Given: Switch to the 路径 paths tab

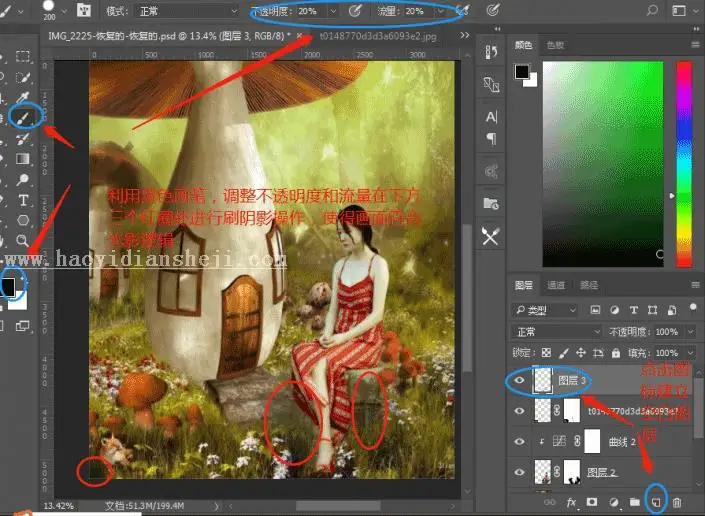Looking at the screenshot, I should click(589, 285).
